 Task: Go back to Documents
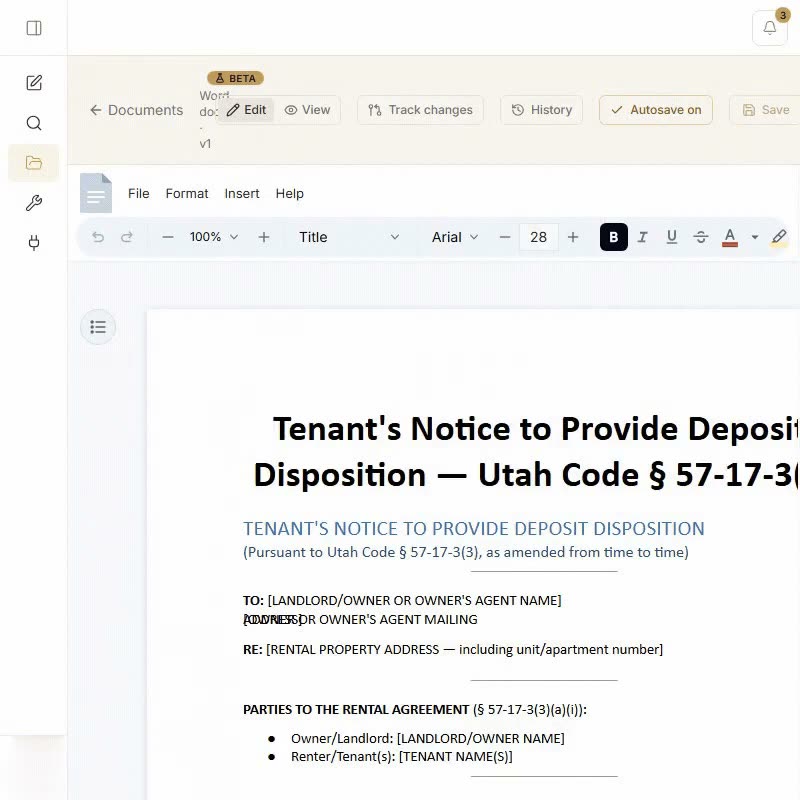[136, 110]
